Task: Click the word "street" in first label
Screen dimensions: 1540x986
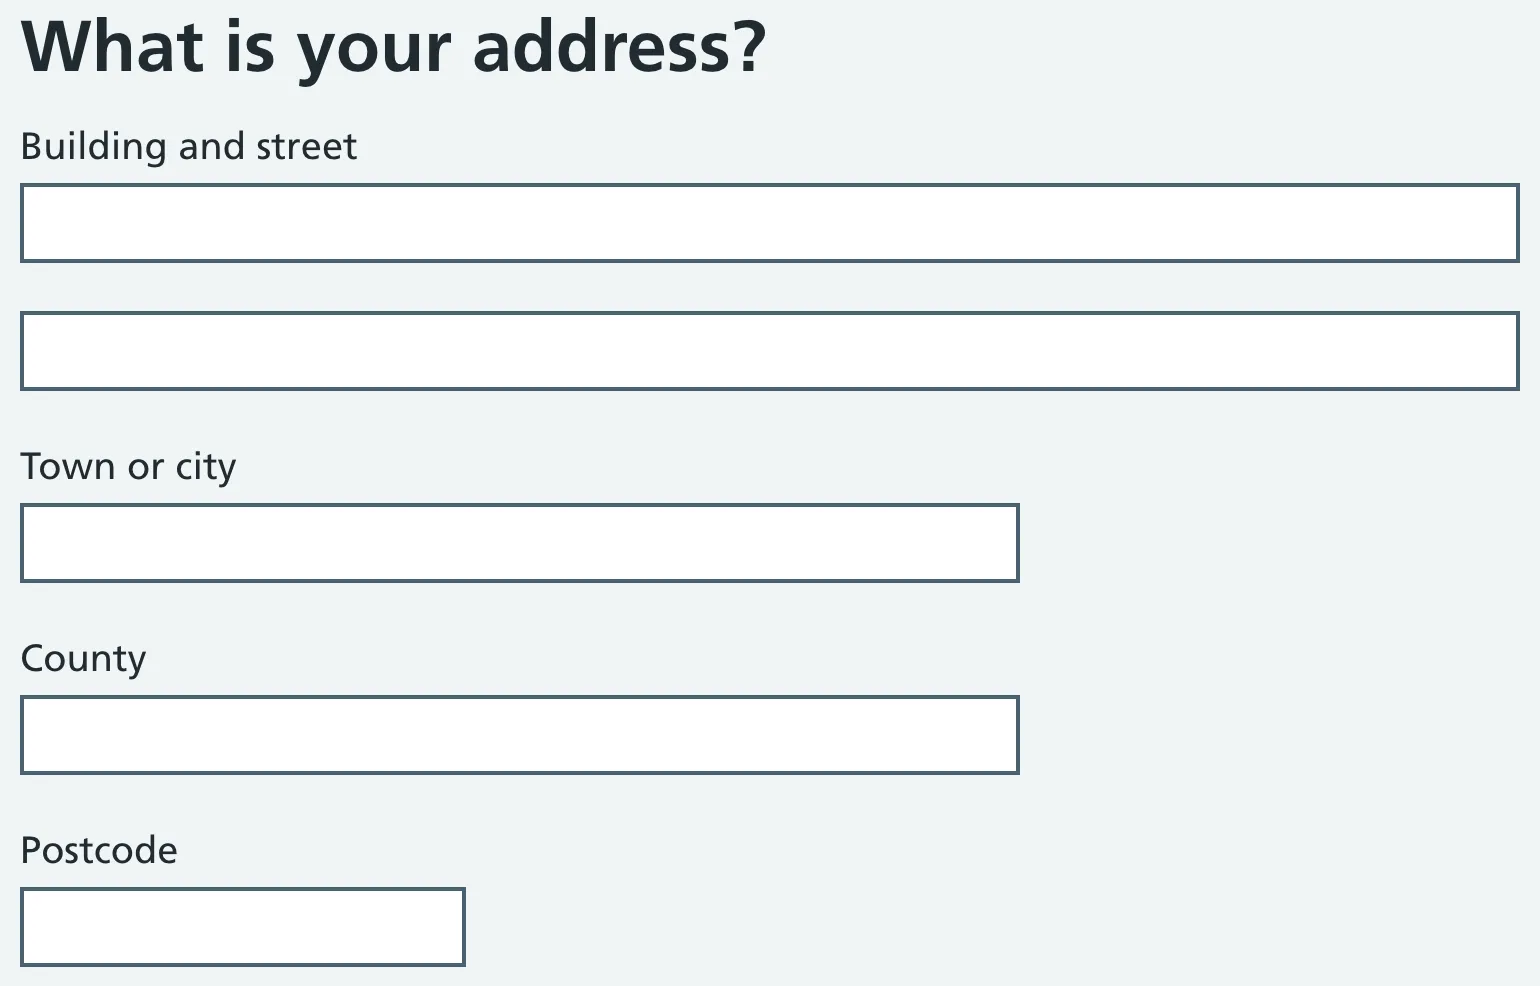Action: click(x=306, y=146)
